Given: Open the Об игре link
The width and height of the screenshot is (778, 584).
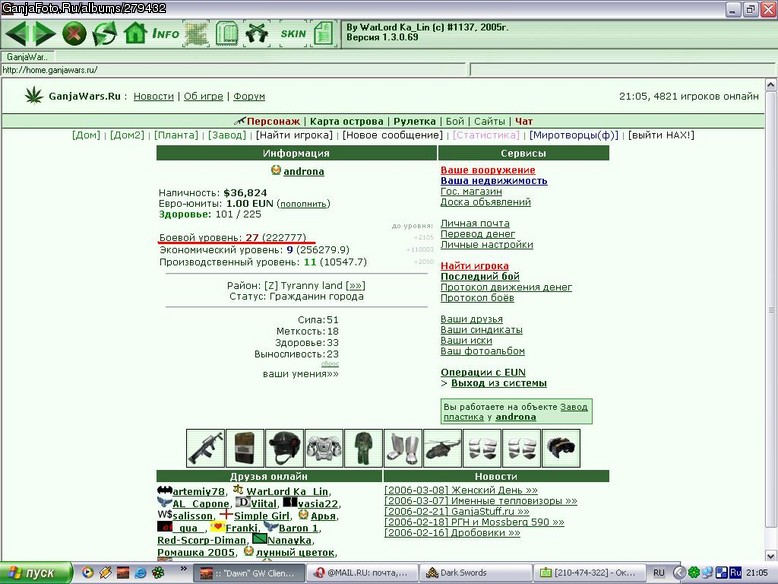Looking at the screenshot, I should 203,96.
